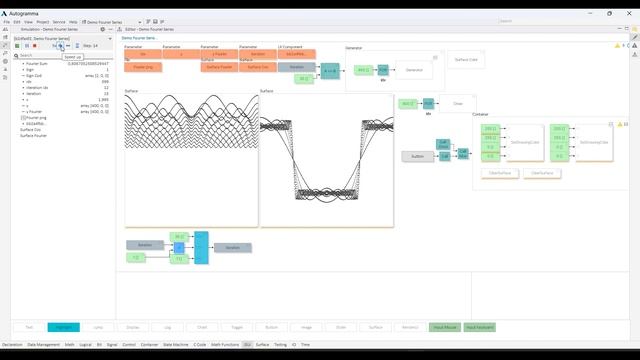Click the Generator block in the editor
The image size is (640, 360).
(x=414, y=70)
